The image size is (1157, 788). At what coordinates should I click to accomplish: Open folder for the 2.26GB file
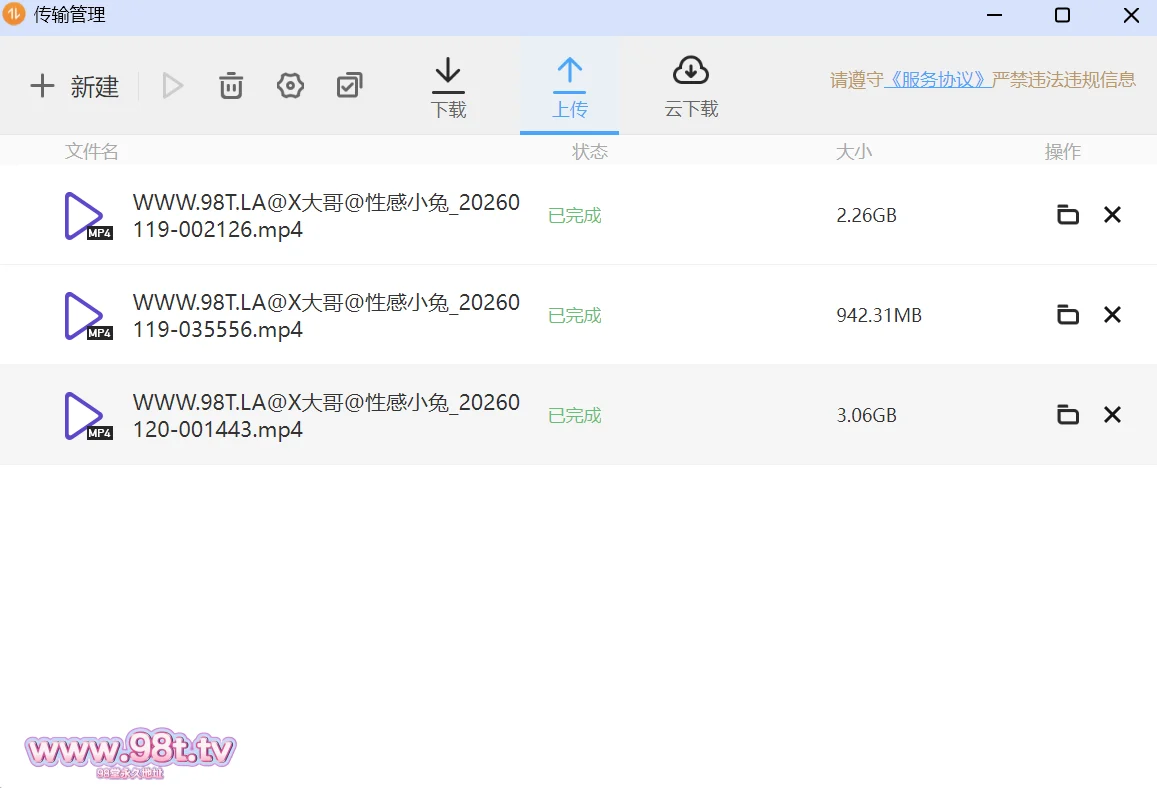pyautogui.click(x=1068, y=215)
